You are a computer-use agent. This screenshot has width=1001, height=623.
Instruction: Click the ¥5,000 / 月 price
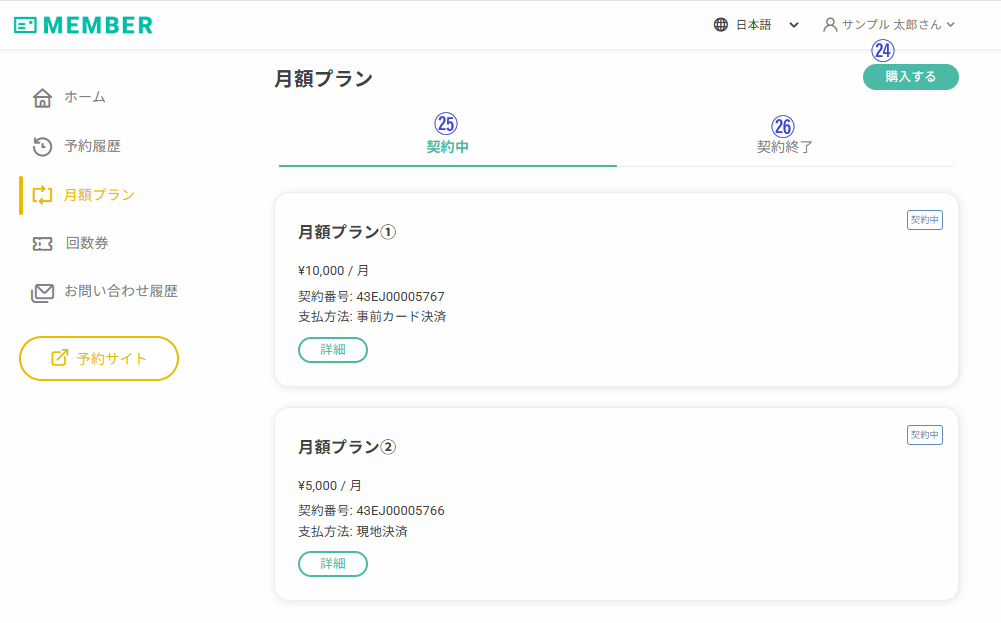[x=330, y=486]
